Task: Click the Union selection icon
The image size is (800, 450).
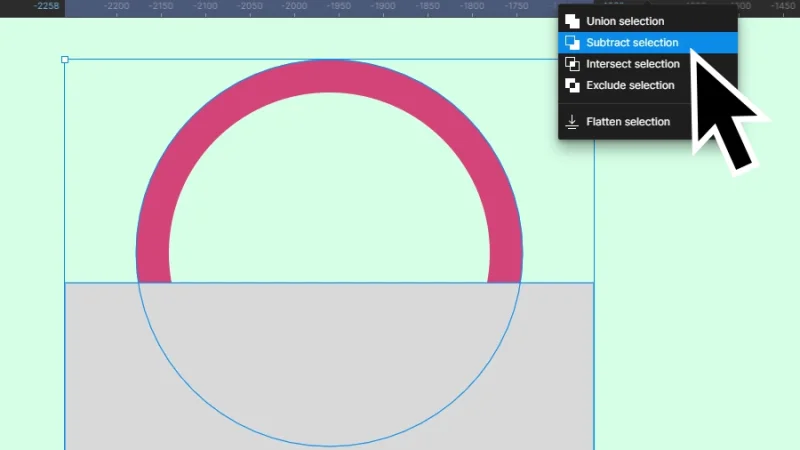Action: pos(572,21)
